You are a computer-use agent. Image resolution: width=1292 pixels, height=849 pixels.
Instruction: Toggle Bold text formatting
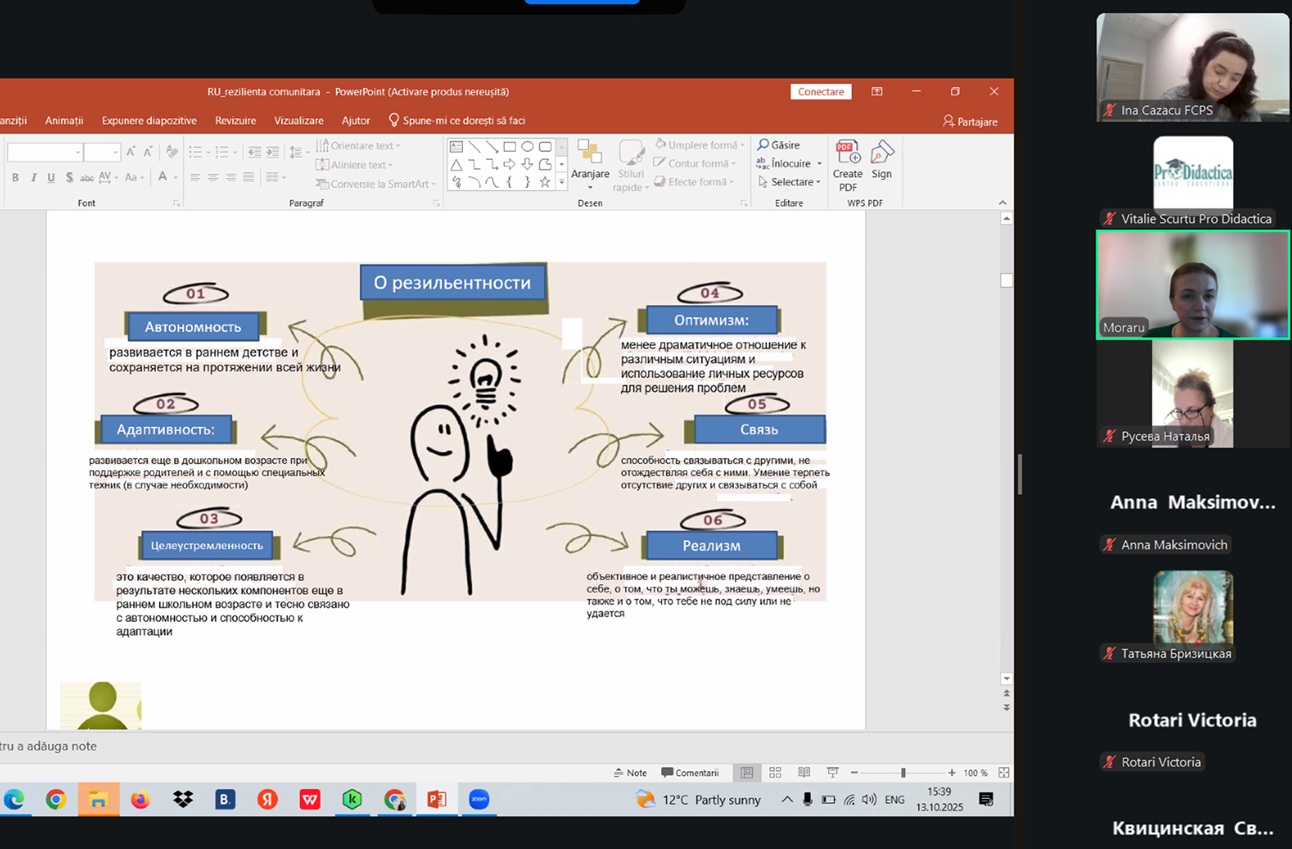point(15,178)
